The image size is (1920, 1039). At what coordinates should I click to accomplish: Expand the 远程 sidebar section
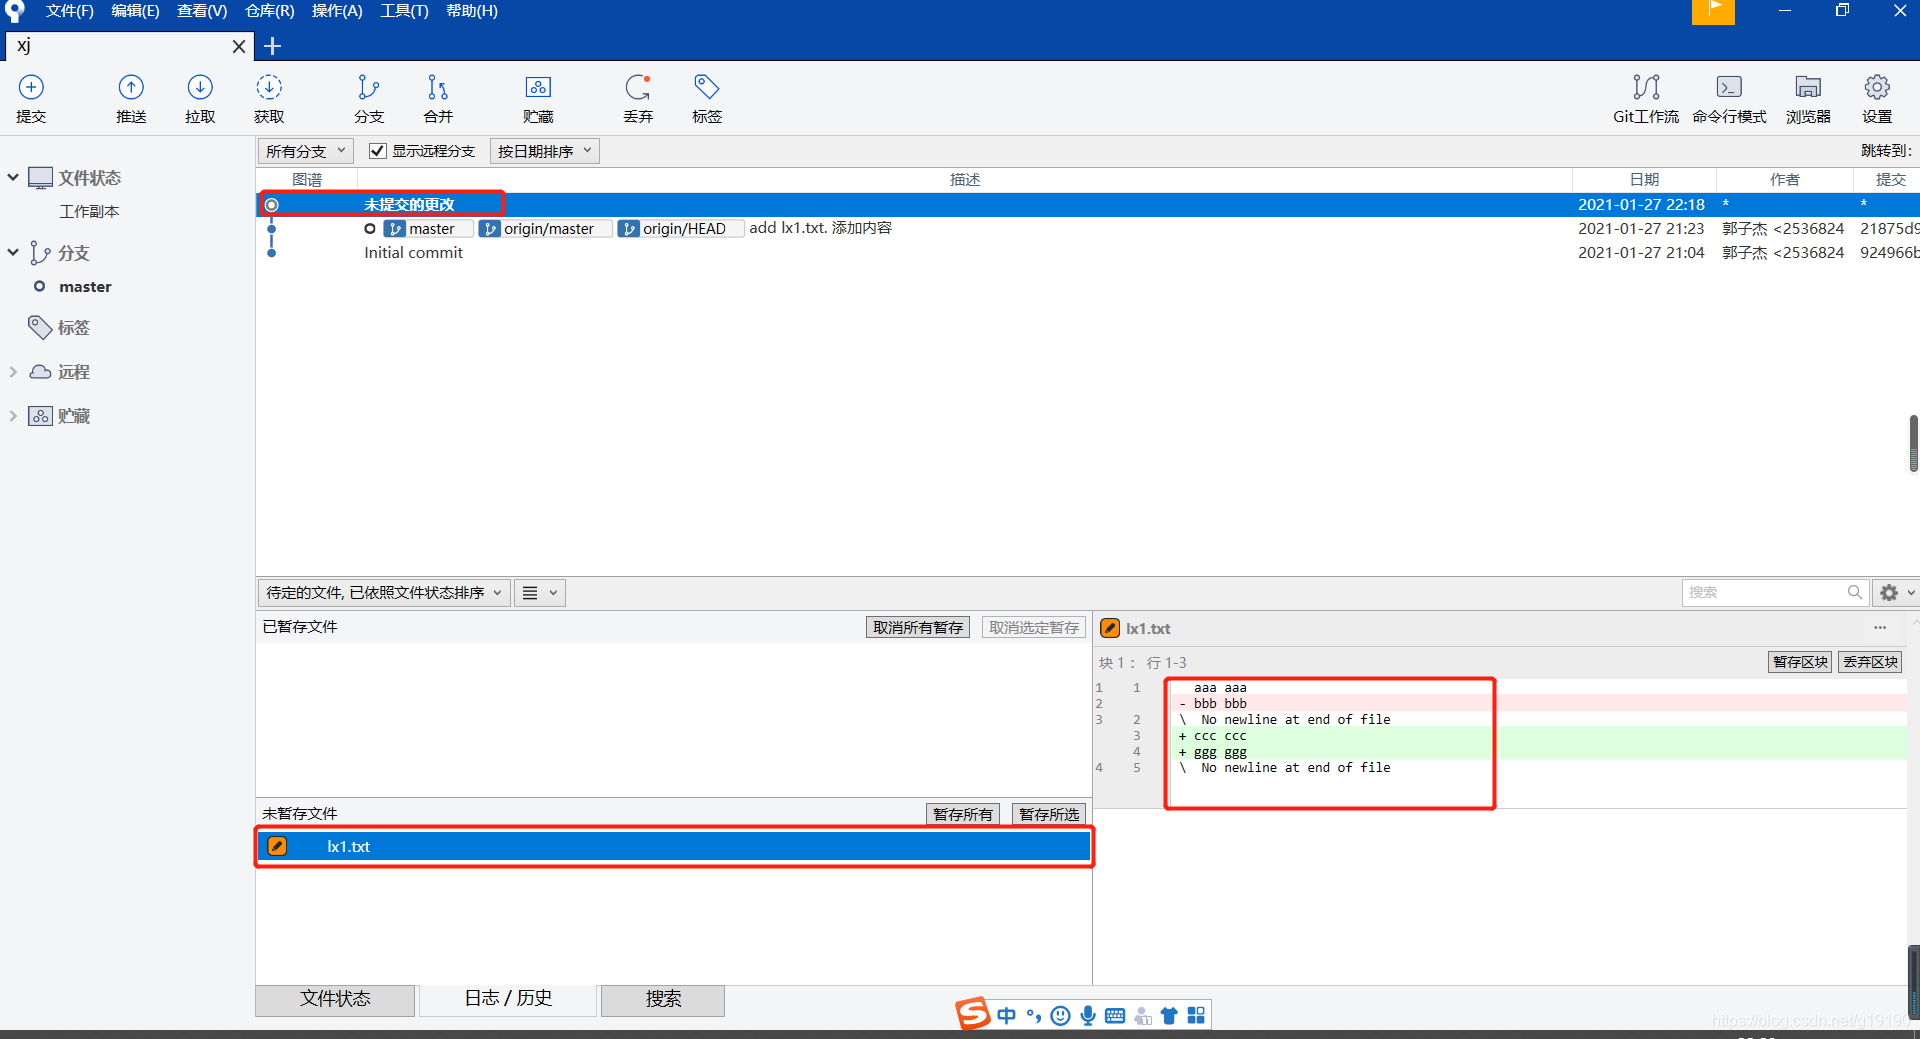(x=13, y=371)
